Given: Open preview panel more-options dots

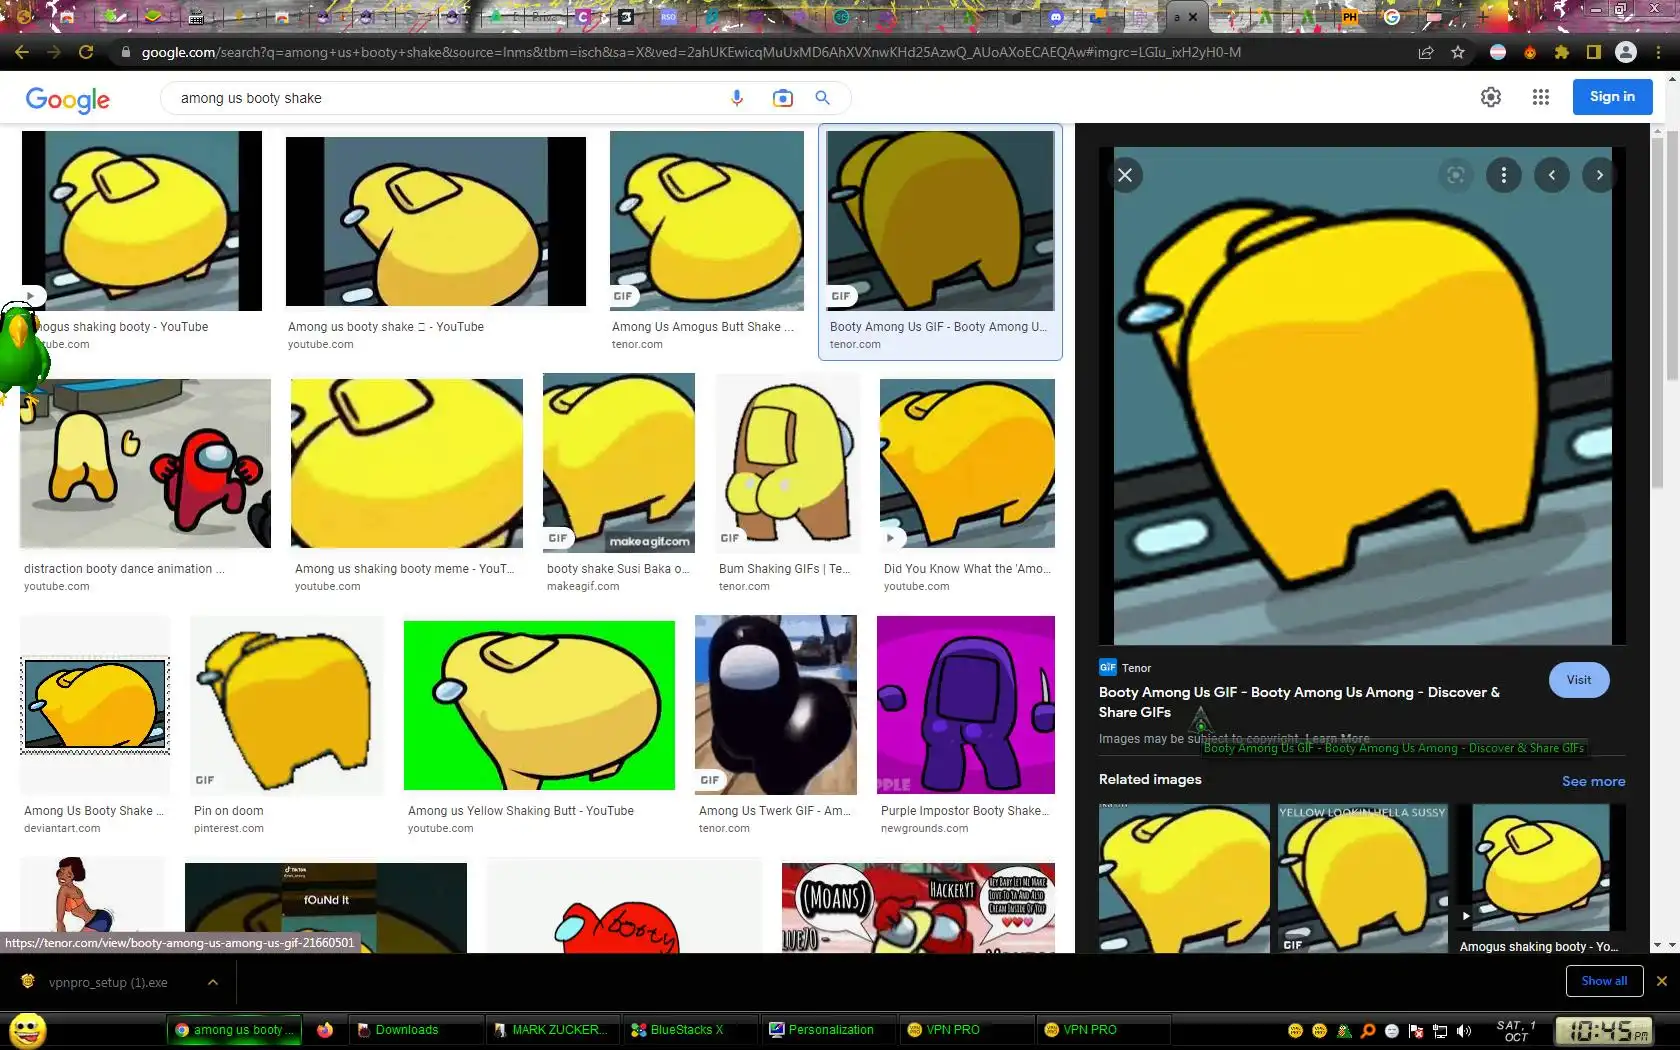Looking at the screenshot, I should pos(1504,175).
